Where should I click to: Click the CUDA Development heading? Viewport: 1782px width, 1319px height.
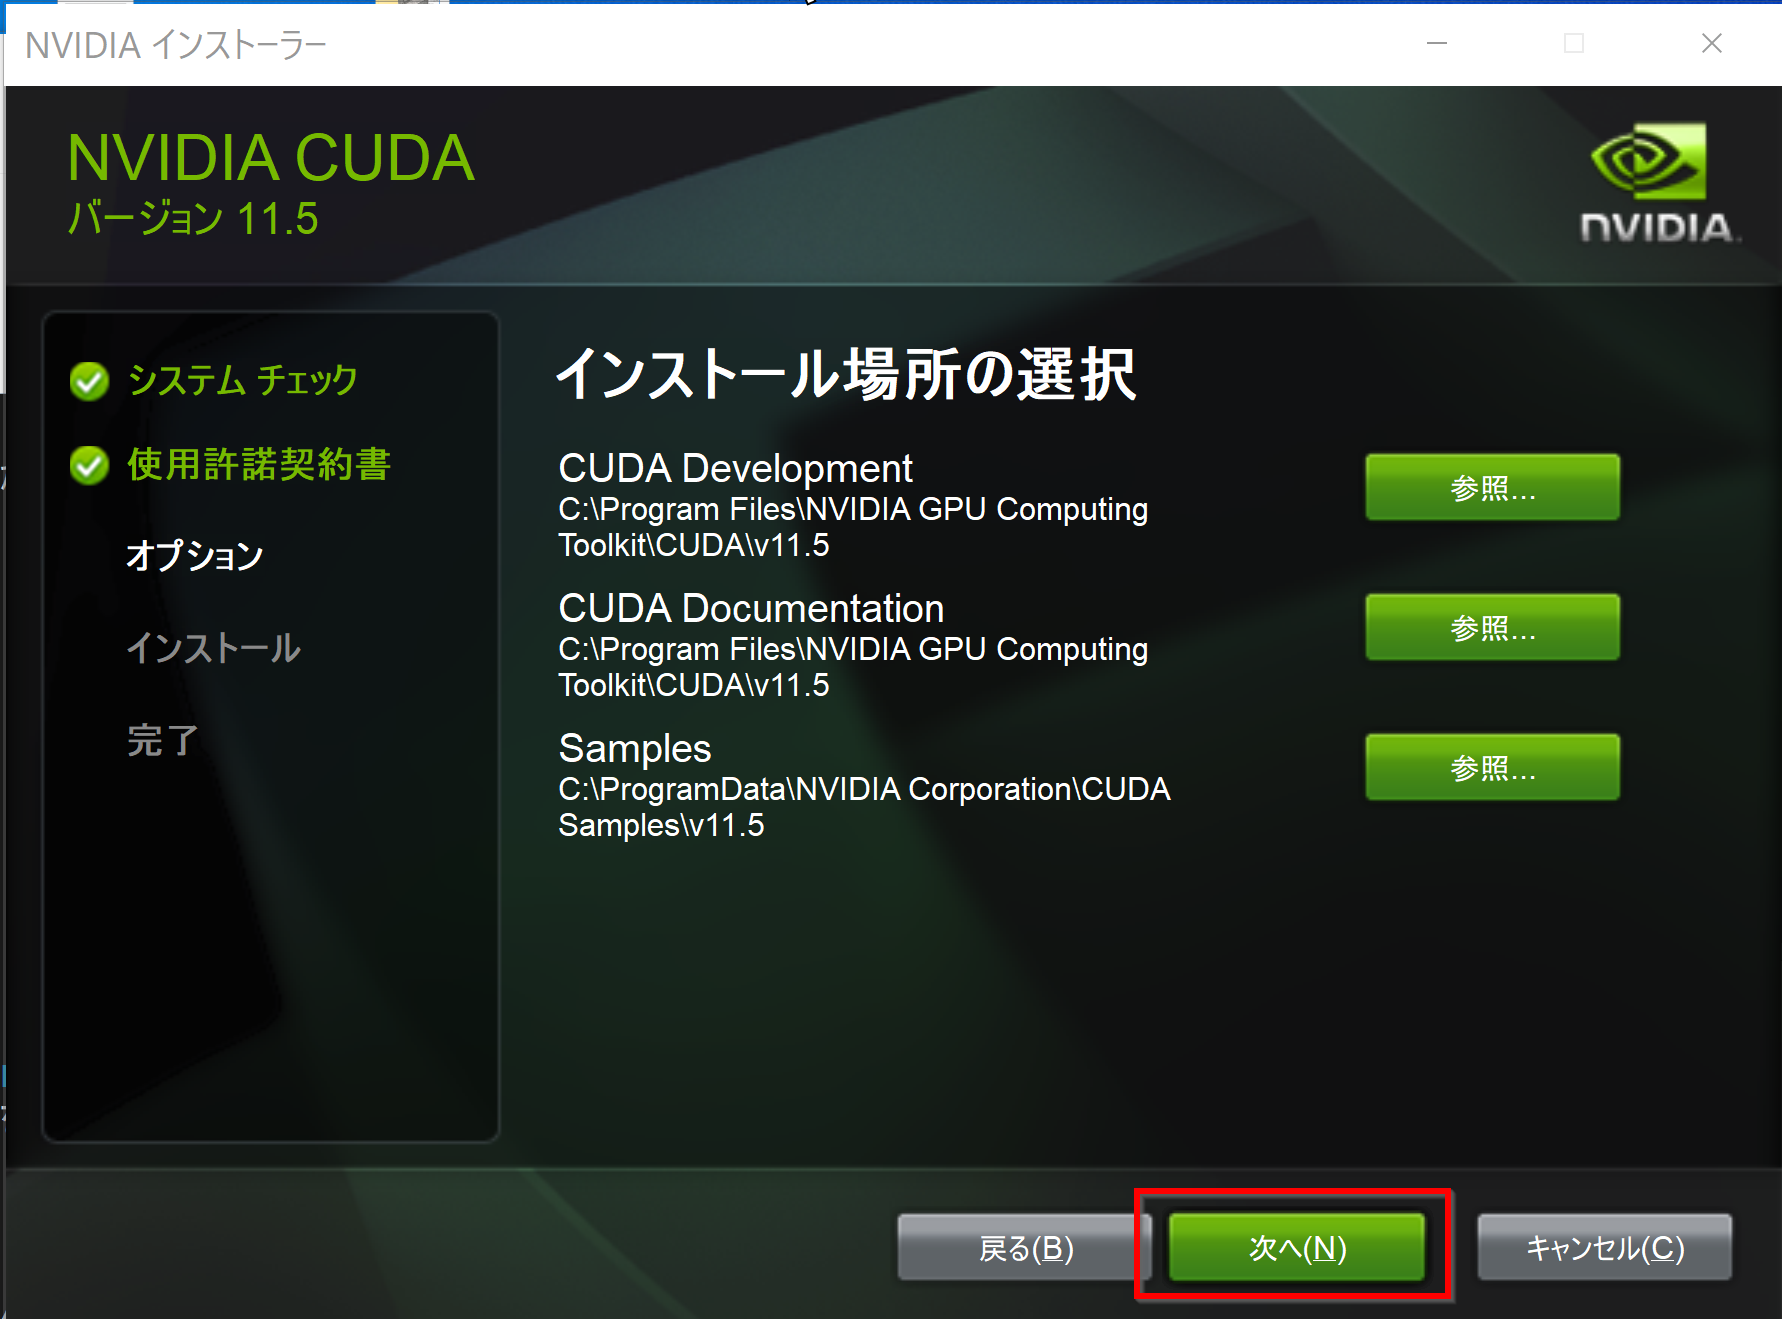[x=735, y=468]
